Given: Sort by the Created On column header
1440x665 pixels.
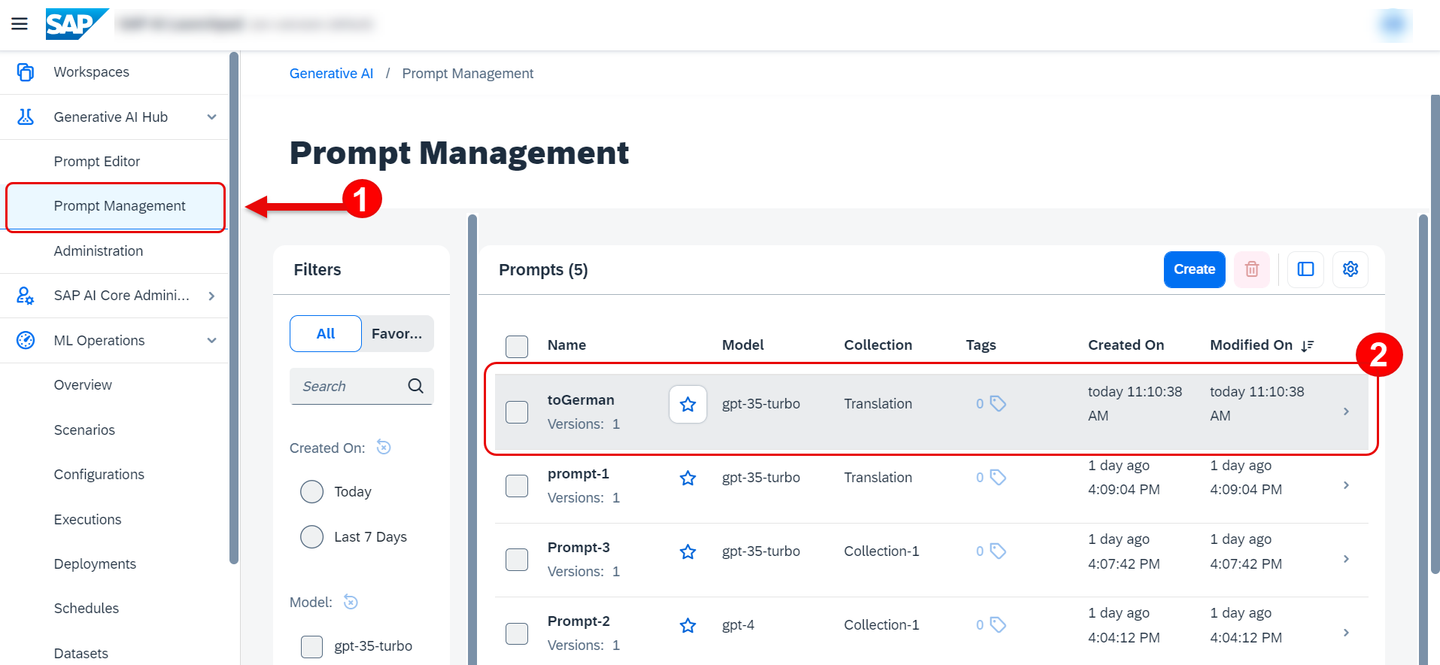Looking at the screenshot, I should 1126,345.
